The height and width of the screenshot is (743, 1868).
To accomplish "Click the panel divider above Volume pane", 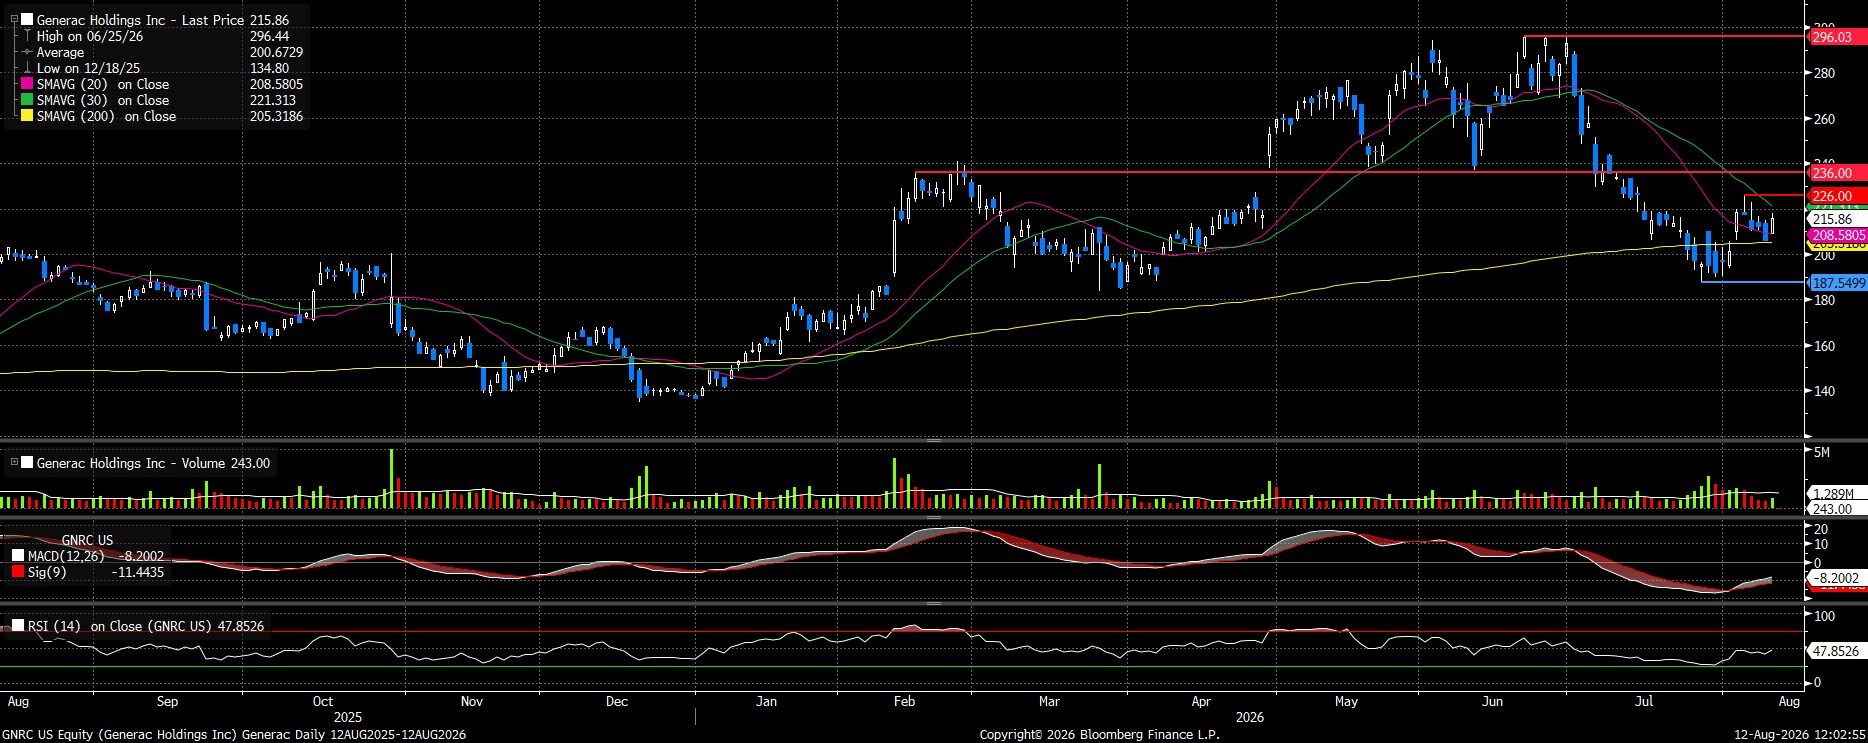I will coord(933,440).
